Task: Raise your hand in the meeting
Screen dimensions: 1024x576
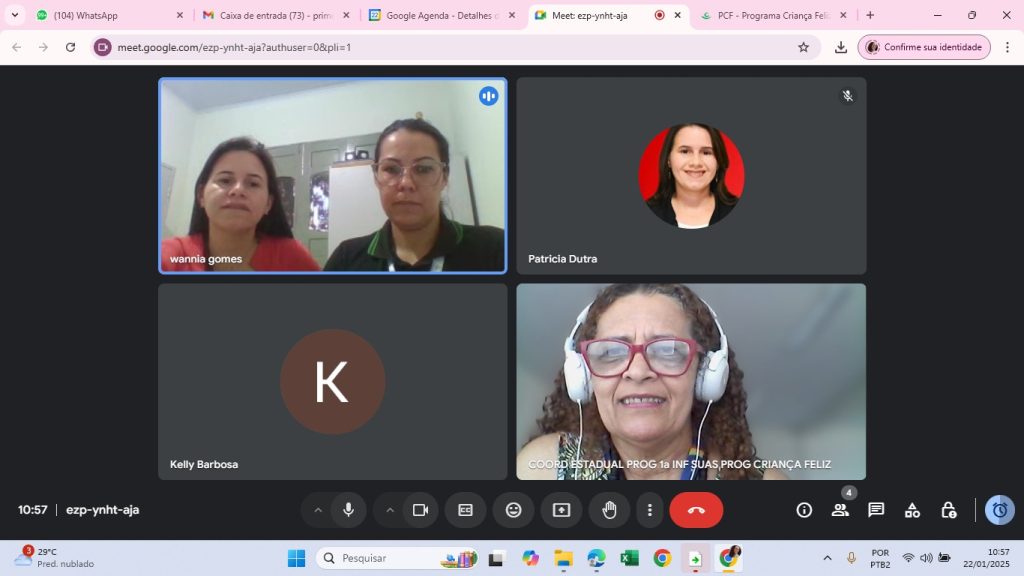Action: 609,510
